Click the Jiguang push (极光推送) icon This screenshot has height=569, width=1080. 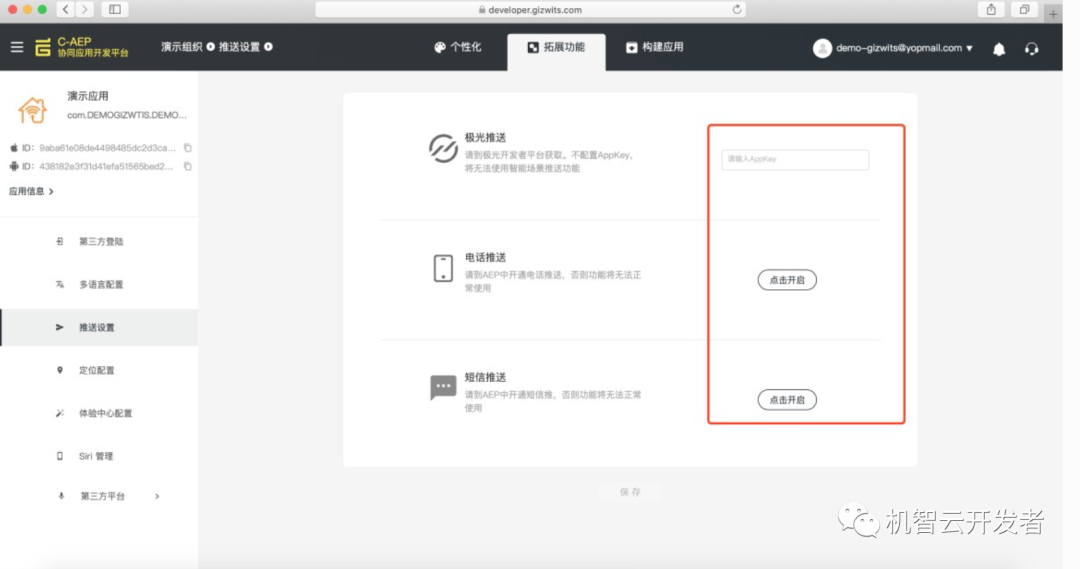[443, 148]
